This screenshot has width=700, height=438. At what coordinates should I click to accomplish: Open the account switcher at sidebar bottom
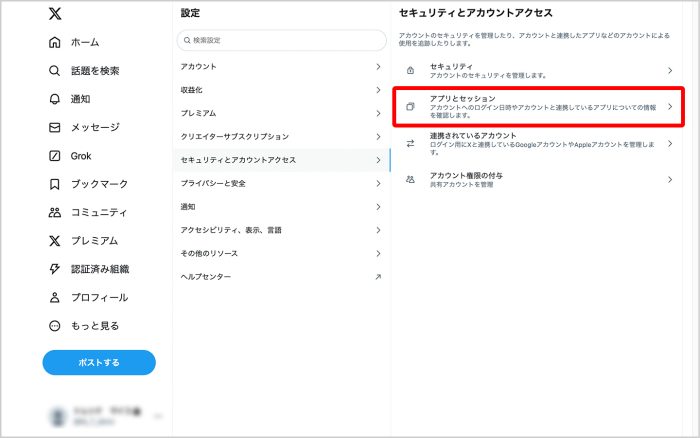click(x=100, y=414)
